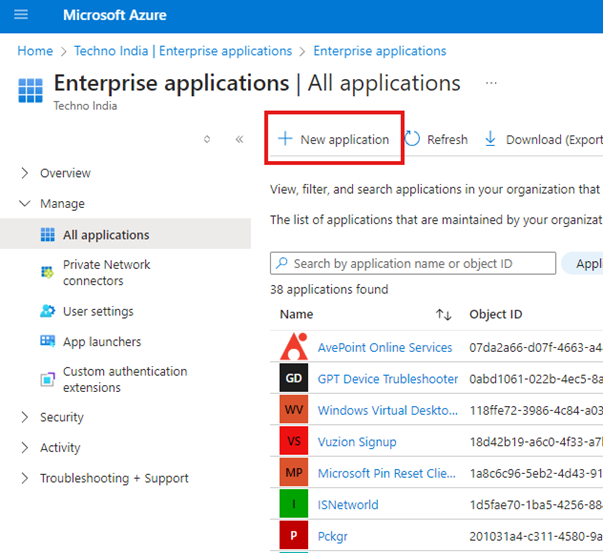Click the GD application icon

[x=294, y=378]
